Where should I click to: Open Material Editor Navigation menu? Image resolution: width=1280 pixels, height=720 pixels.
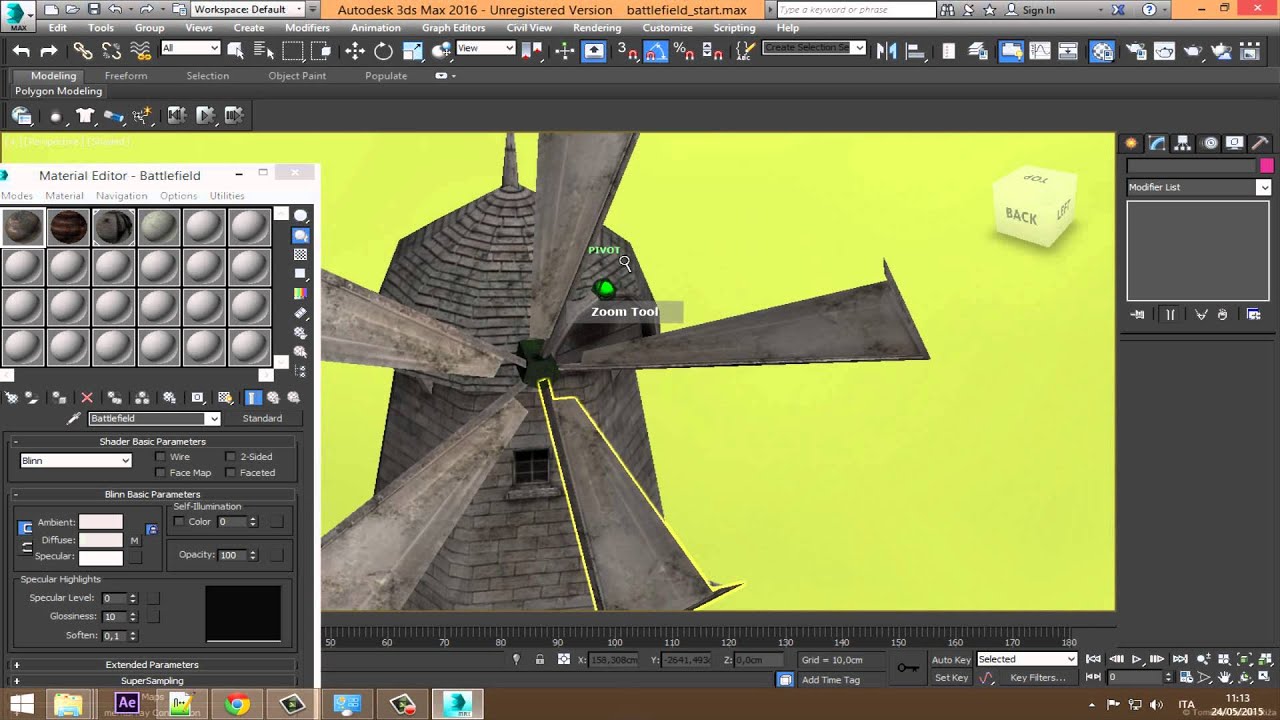(x=122, y=196)
